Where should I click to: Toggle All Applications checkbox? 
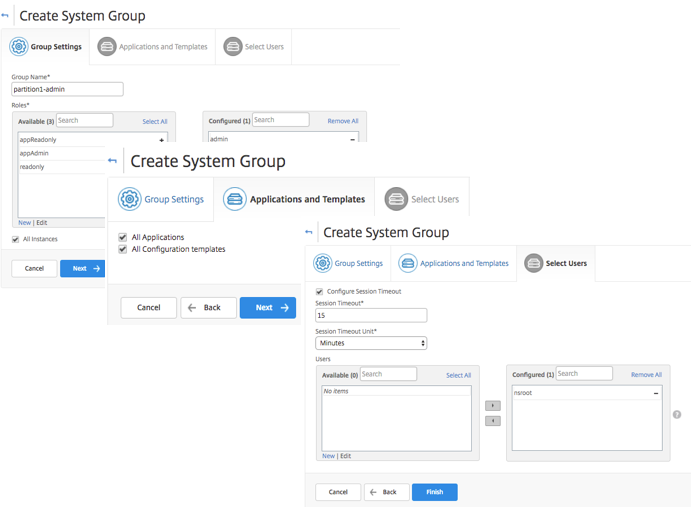(x=123, y=237)
